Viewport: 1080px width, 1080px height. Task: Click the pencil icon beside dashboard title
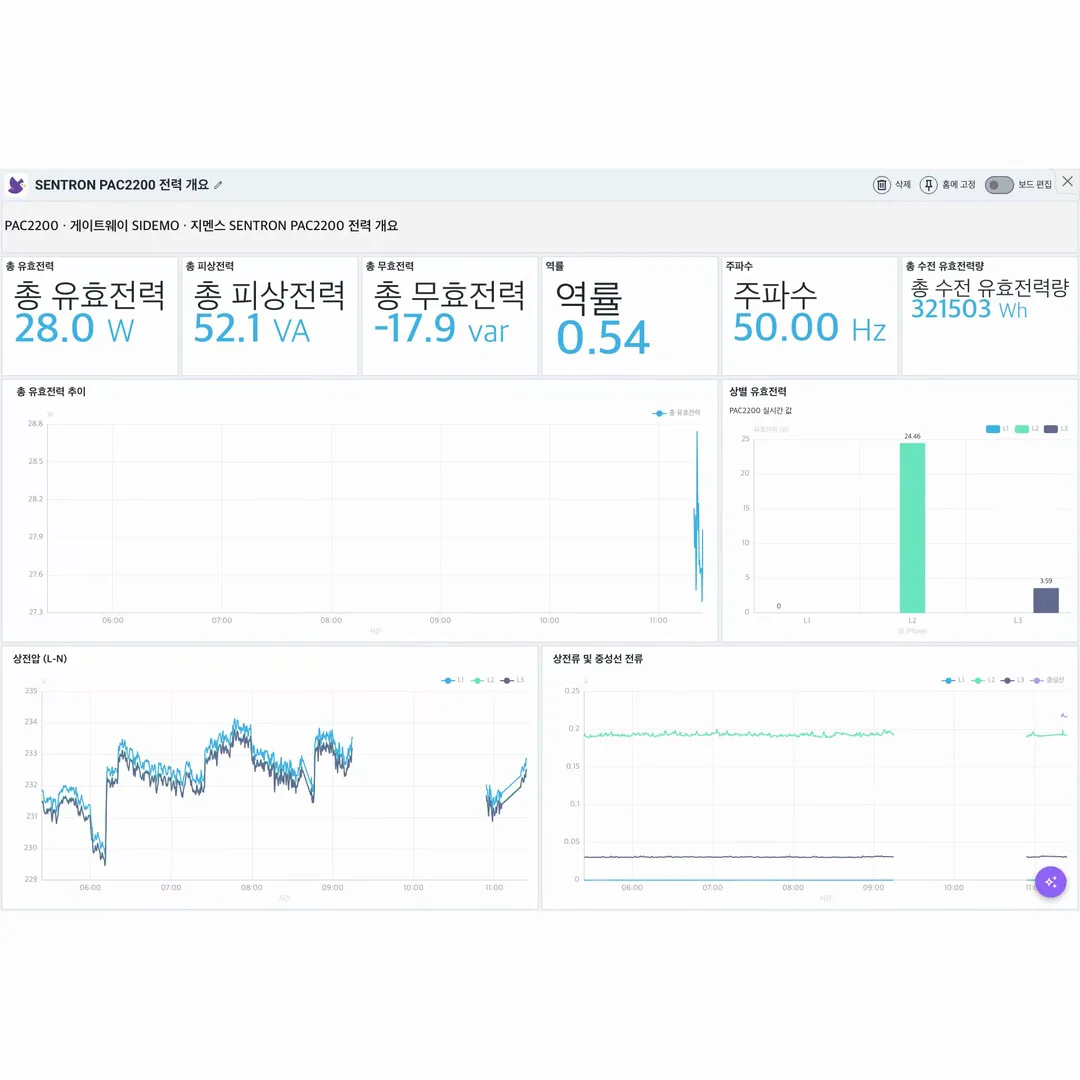(218, 185)
